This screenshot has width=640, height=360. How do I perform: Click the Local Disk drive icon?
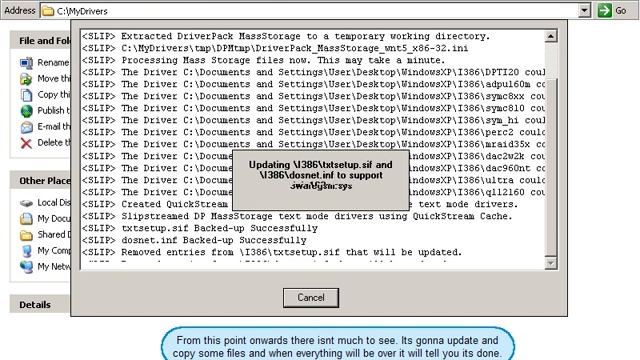[x=26, y=203]
